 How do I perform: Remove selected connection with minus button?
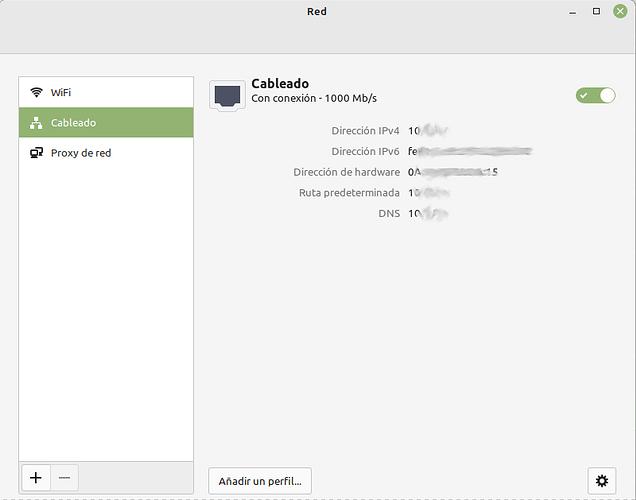64,478
